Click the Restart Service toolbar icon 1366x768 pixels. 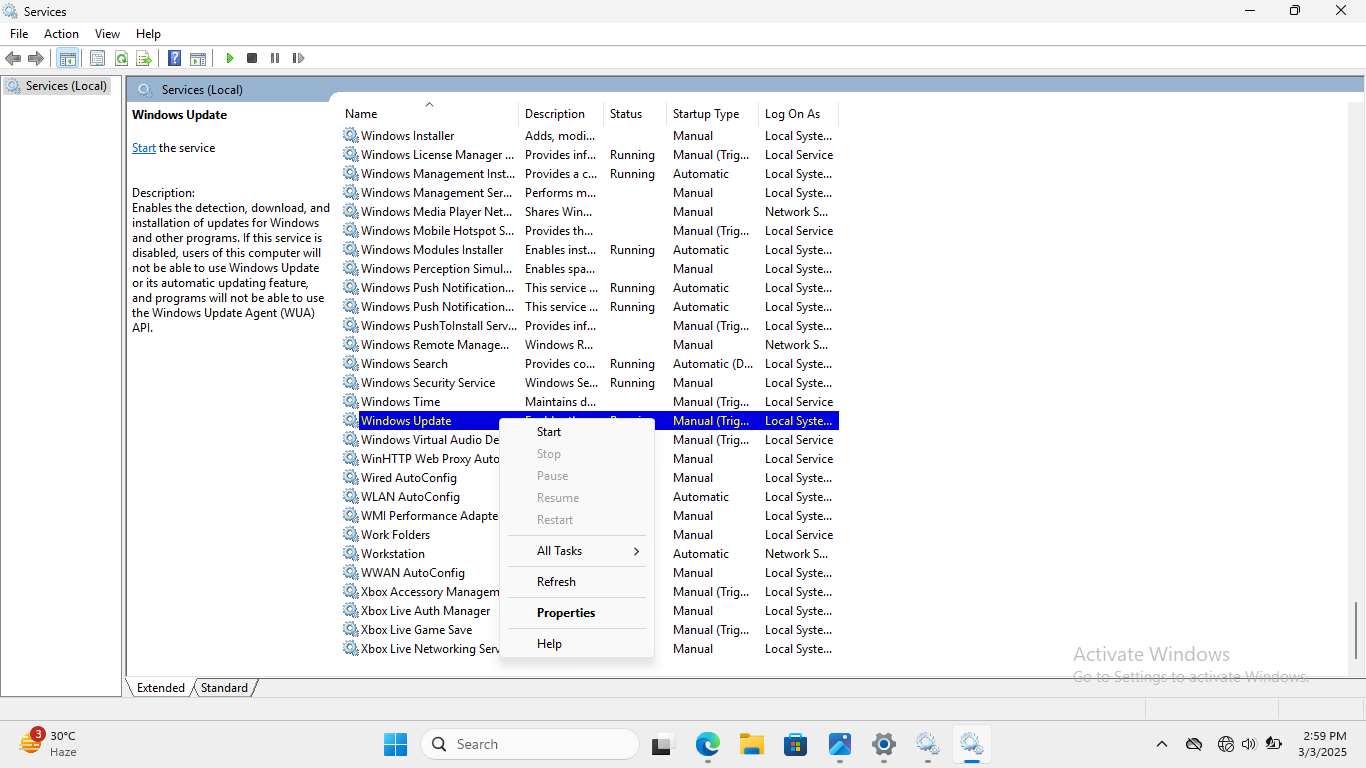tap(298, 57)
